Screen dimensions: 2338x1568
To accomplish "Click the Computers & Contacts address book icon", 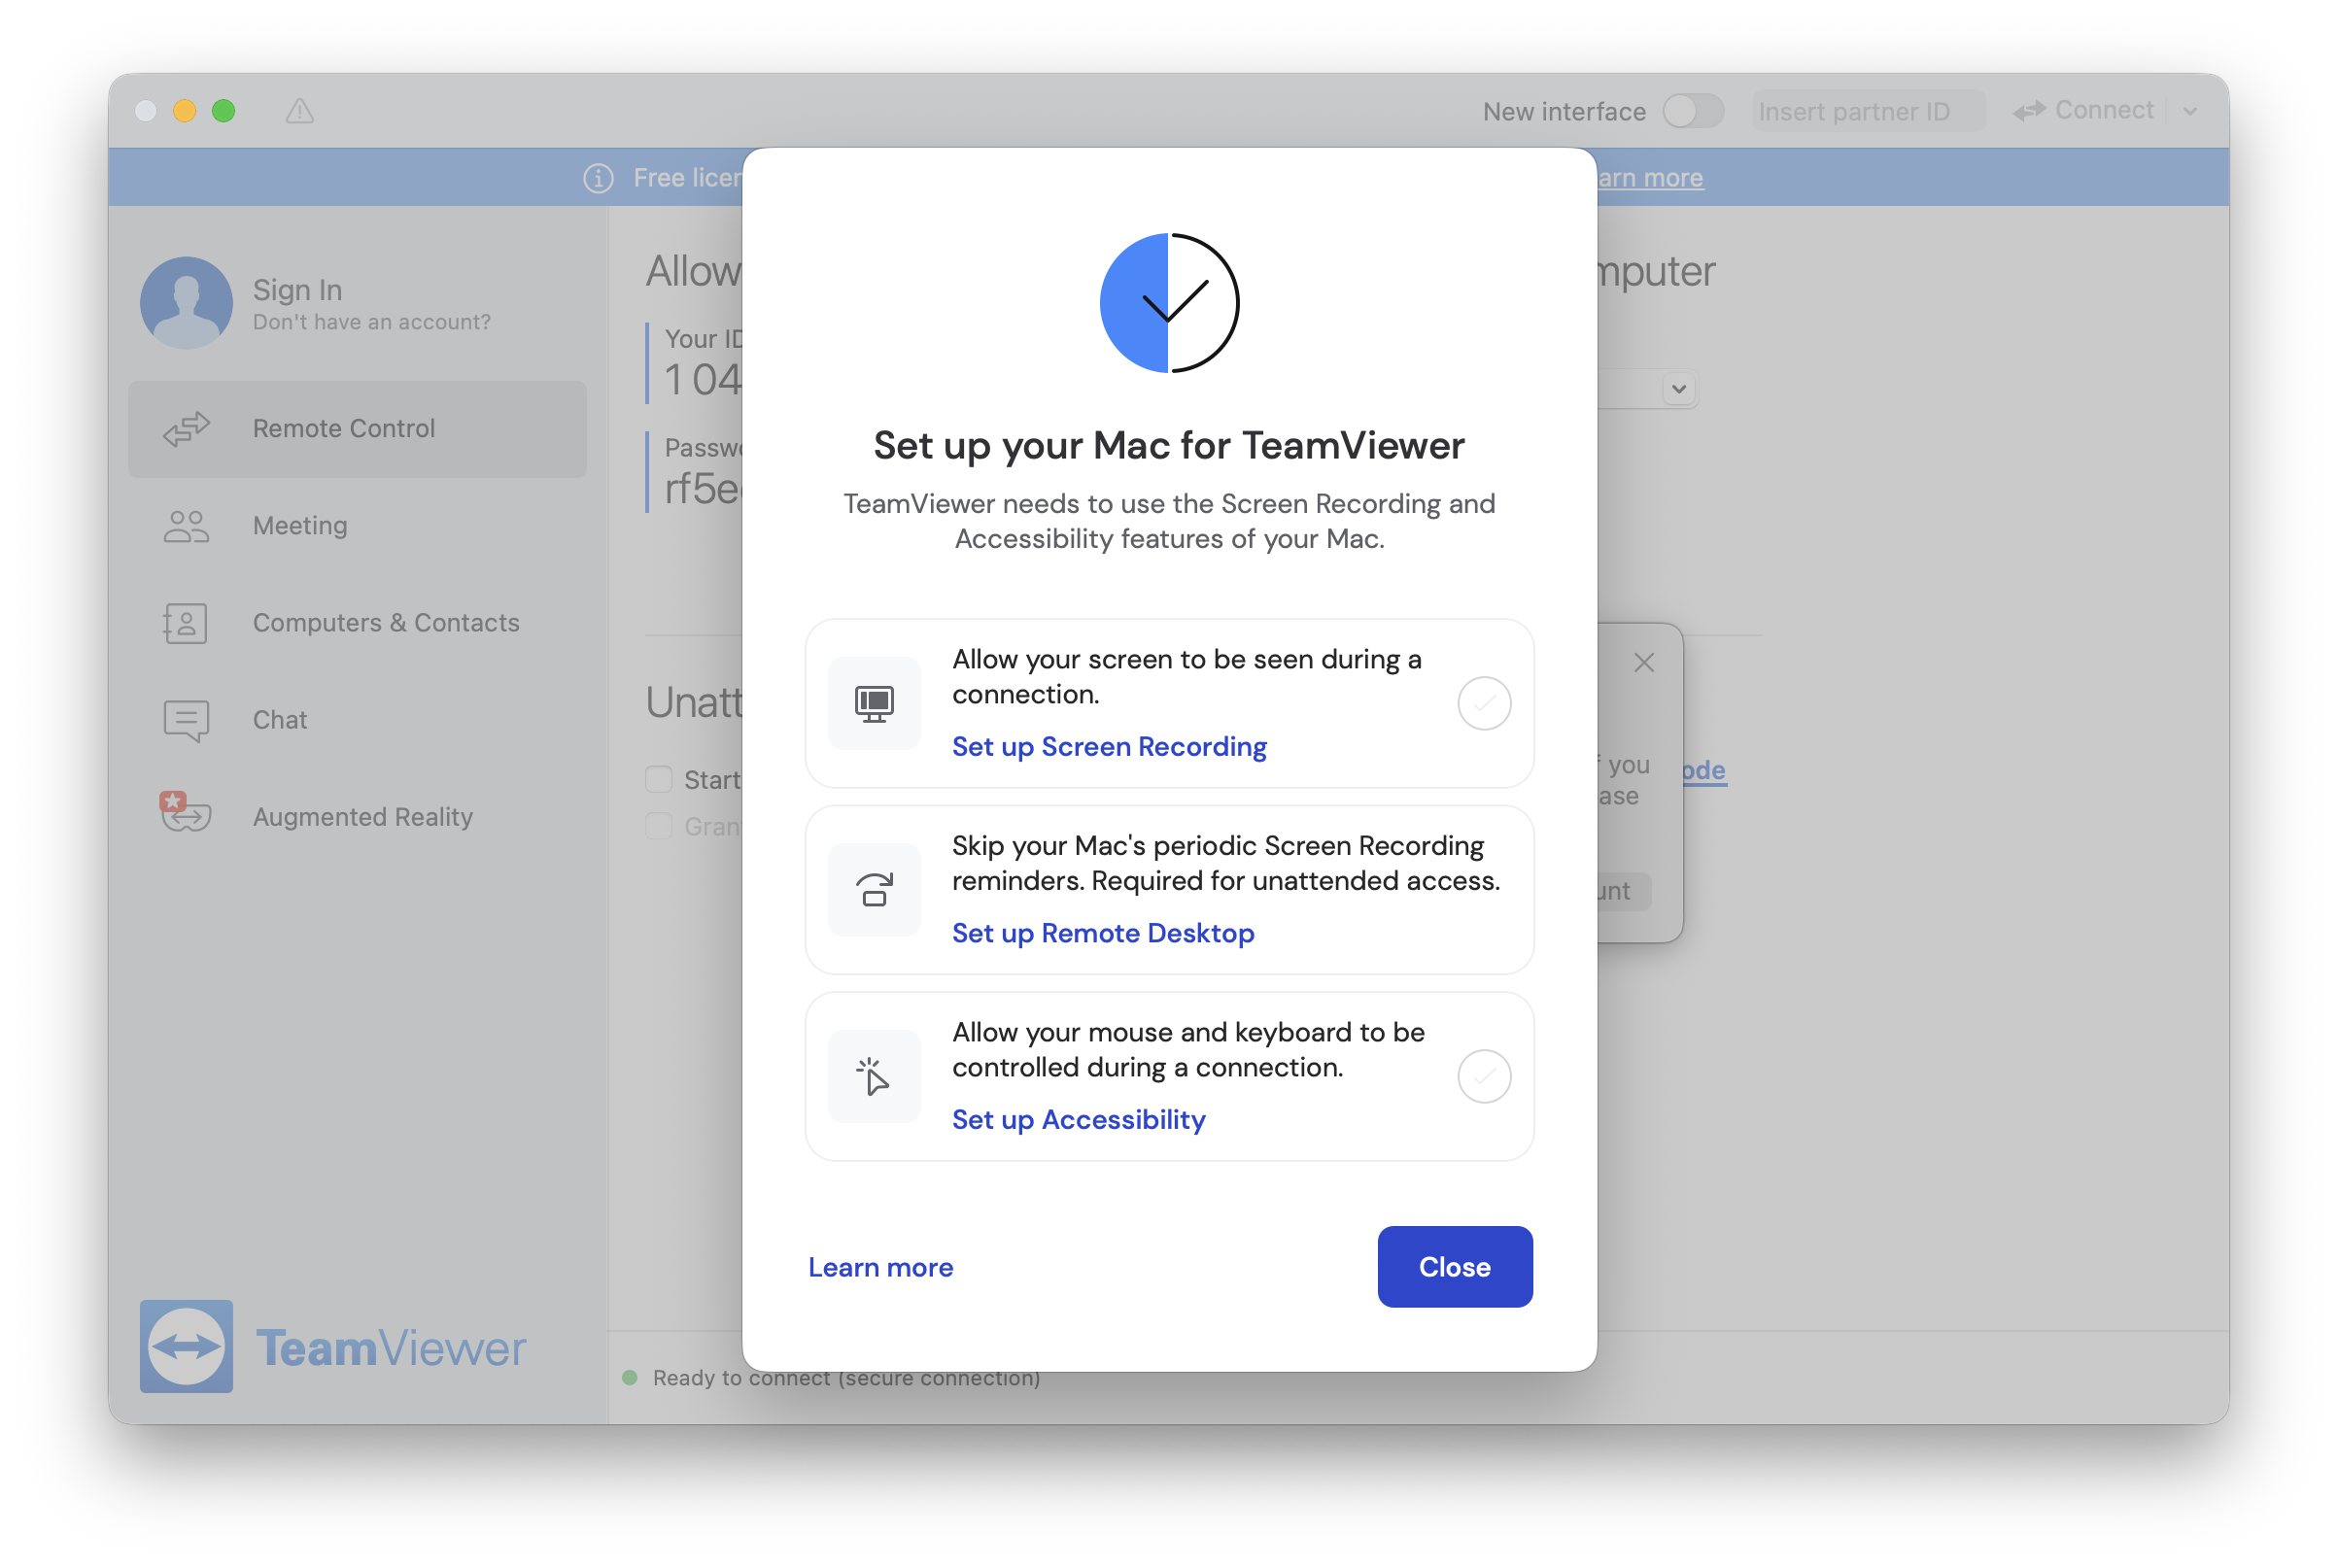I will click(x=185, y=623).
